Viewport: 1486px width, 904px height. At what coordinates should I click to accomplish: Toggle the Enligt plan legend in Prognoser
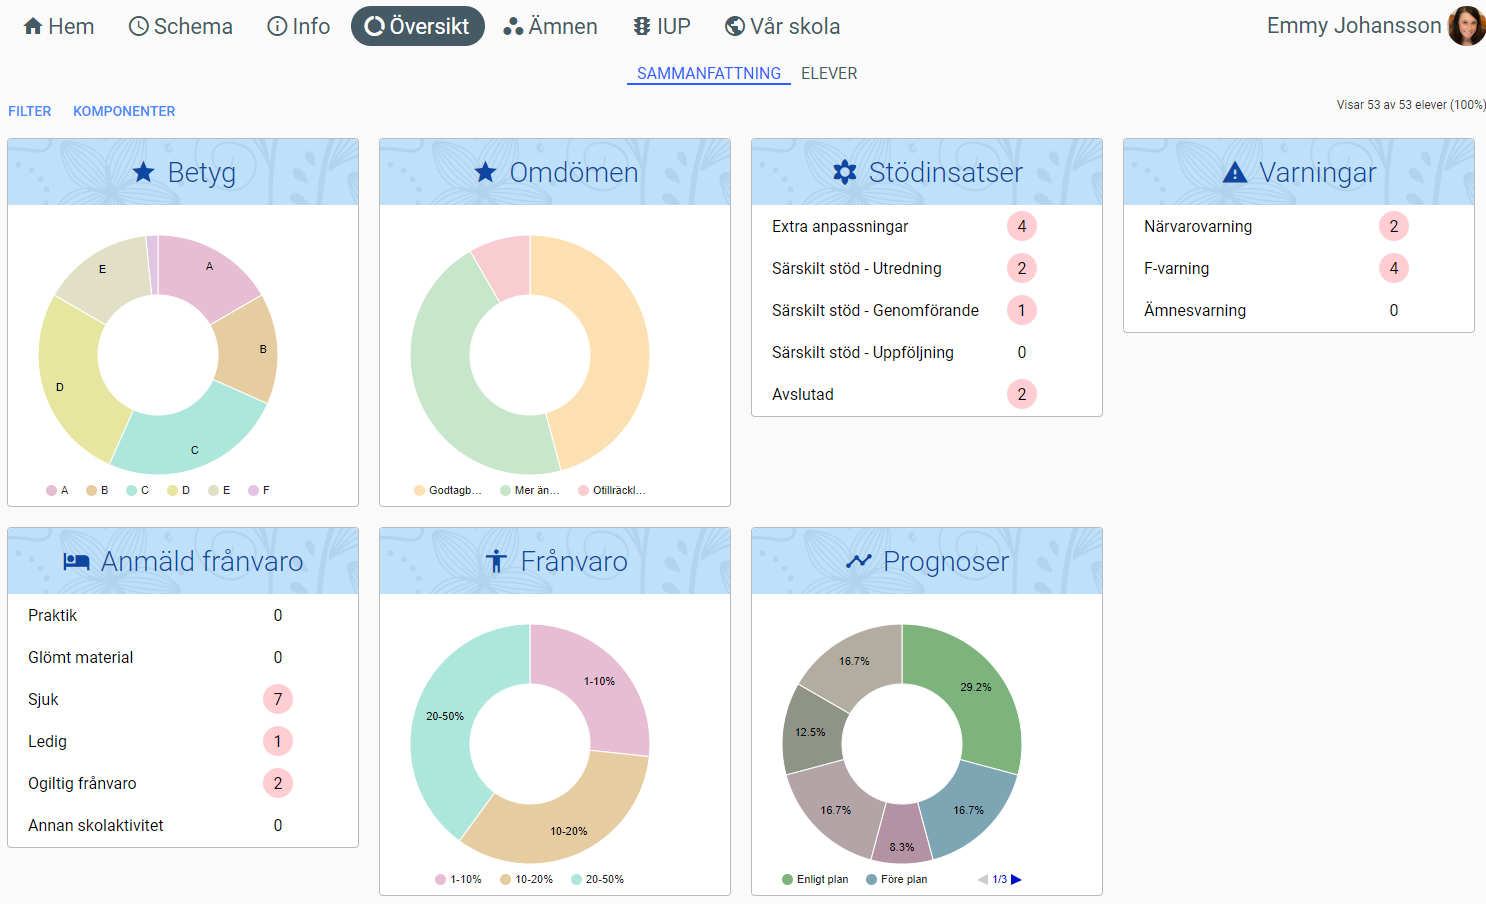(x=814, y=879)
